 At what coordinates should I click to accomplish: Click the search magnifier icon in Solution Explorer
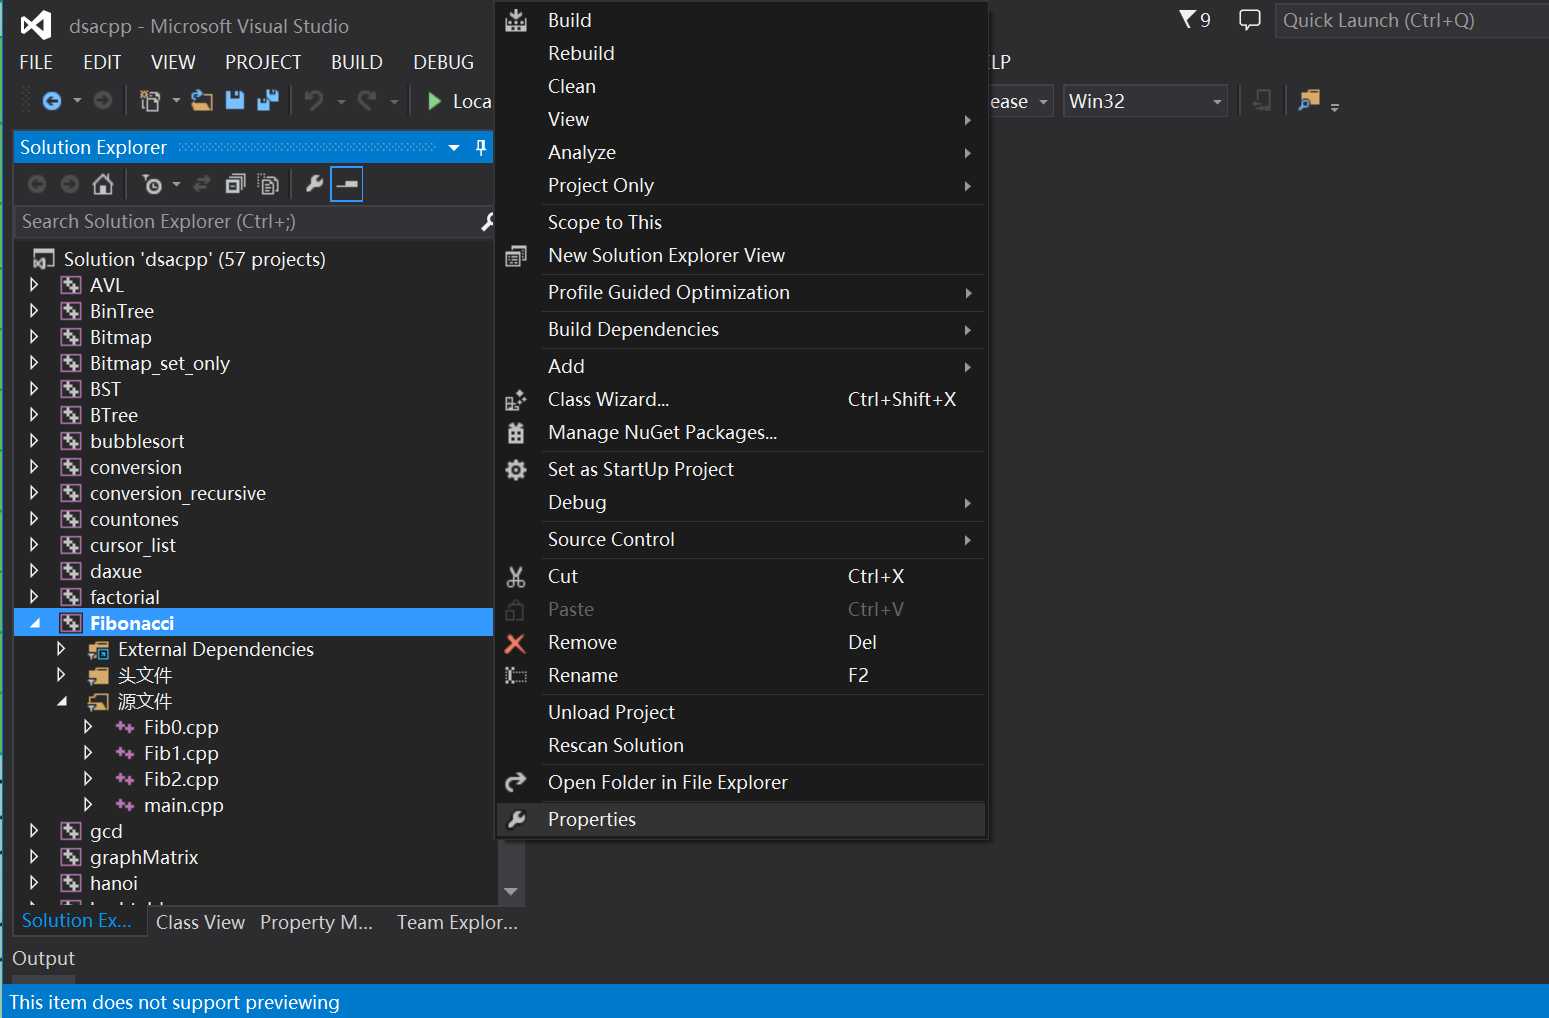click(x=487, y=221)
